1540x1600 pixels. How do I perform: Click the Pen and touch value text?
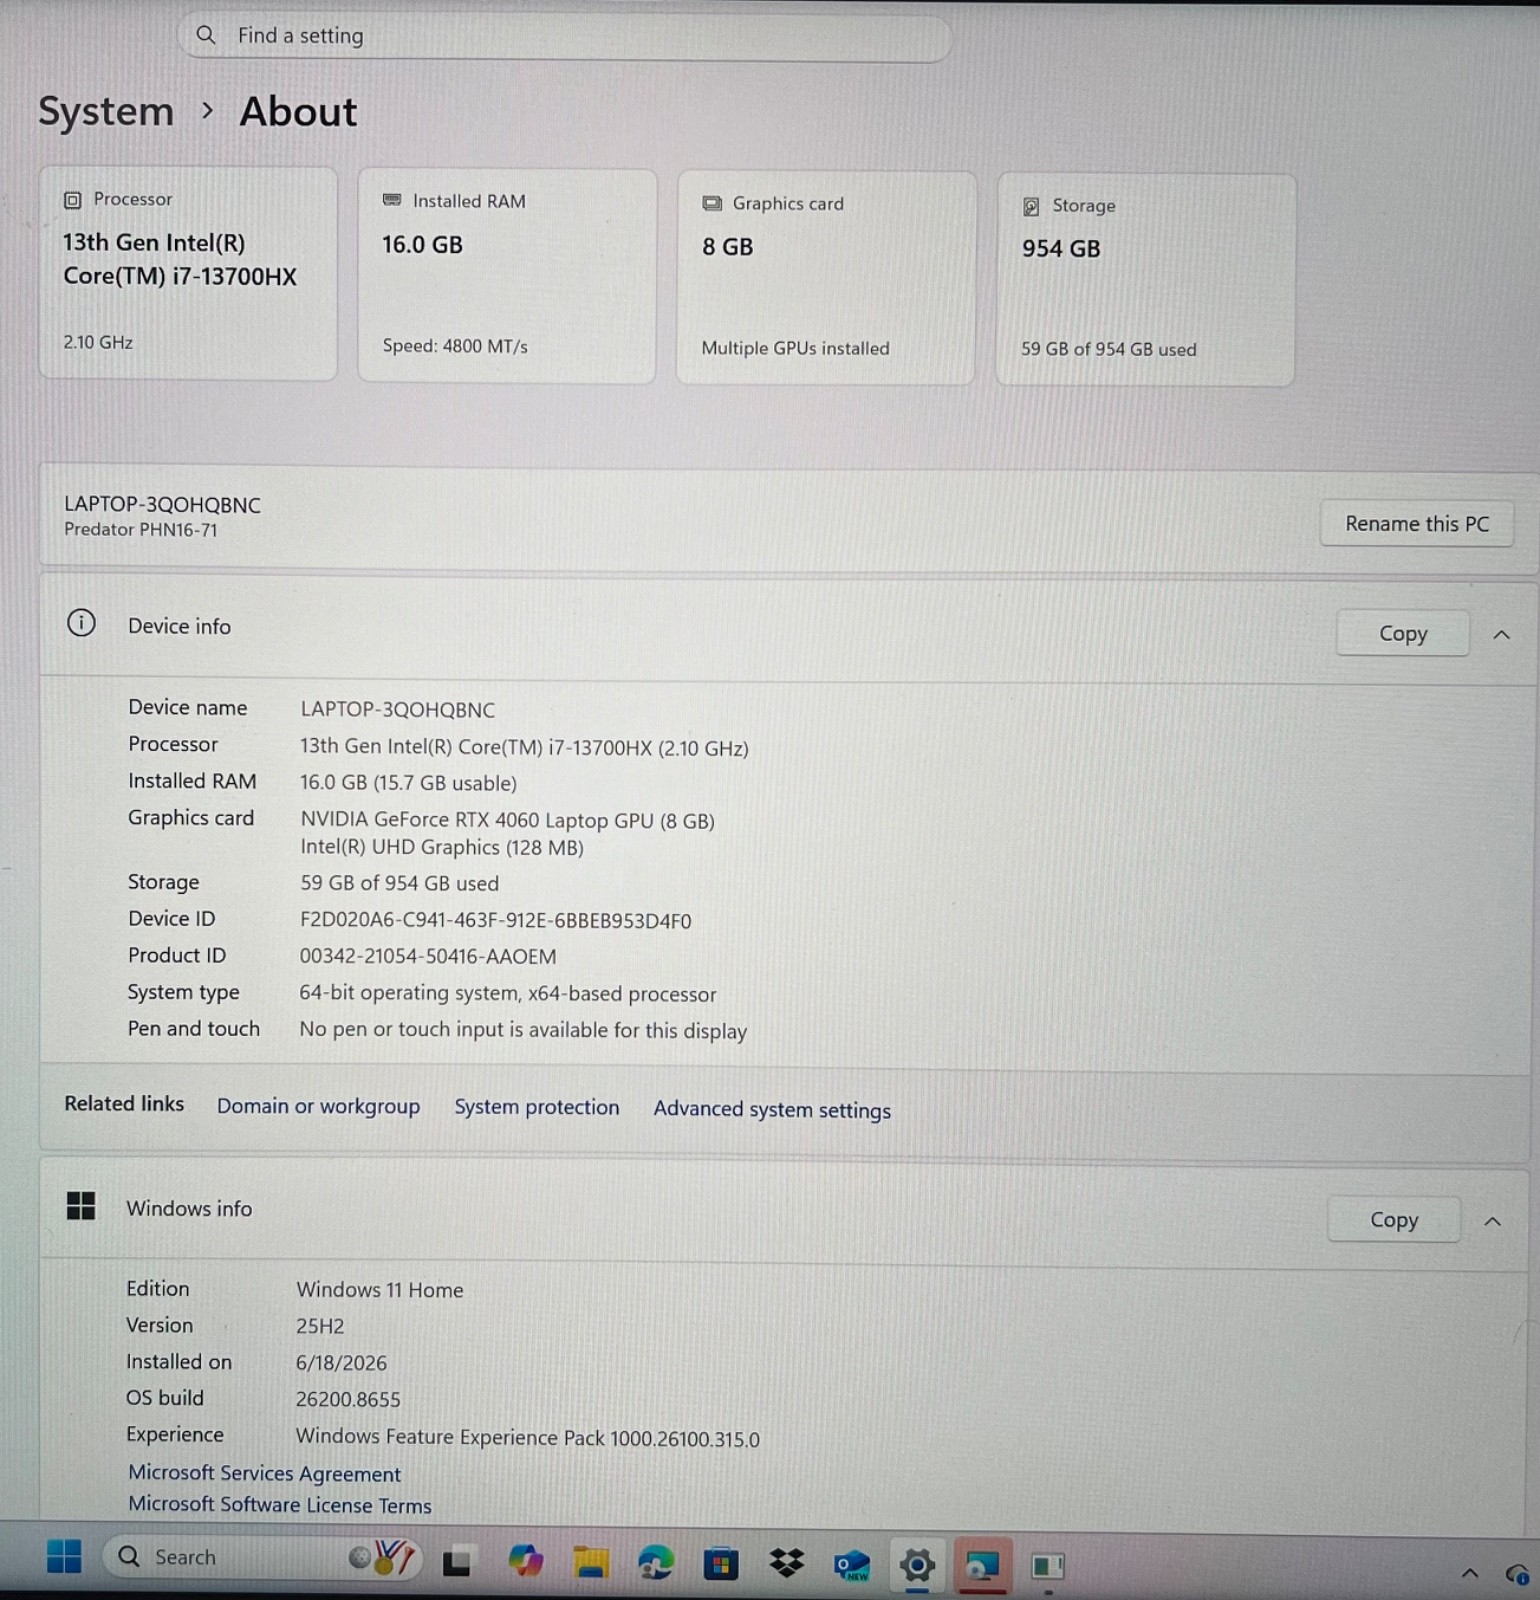[x=523, y=1030]
